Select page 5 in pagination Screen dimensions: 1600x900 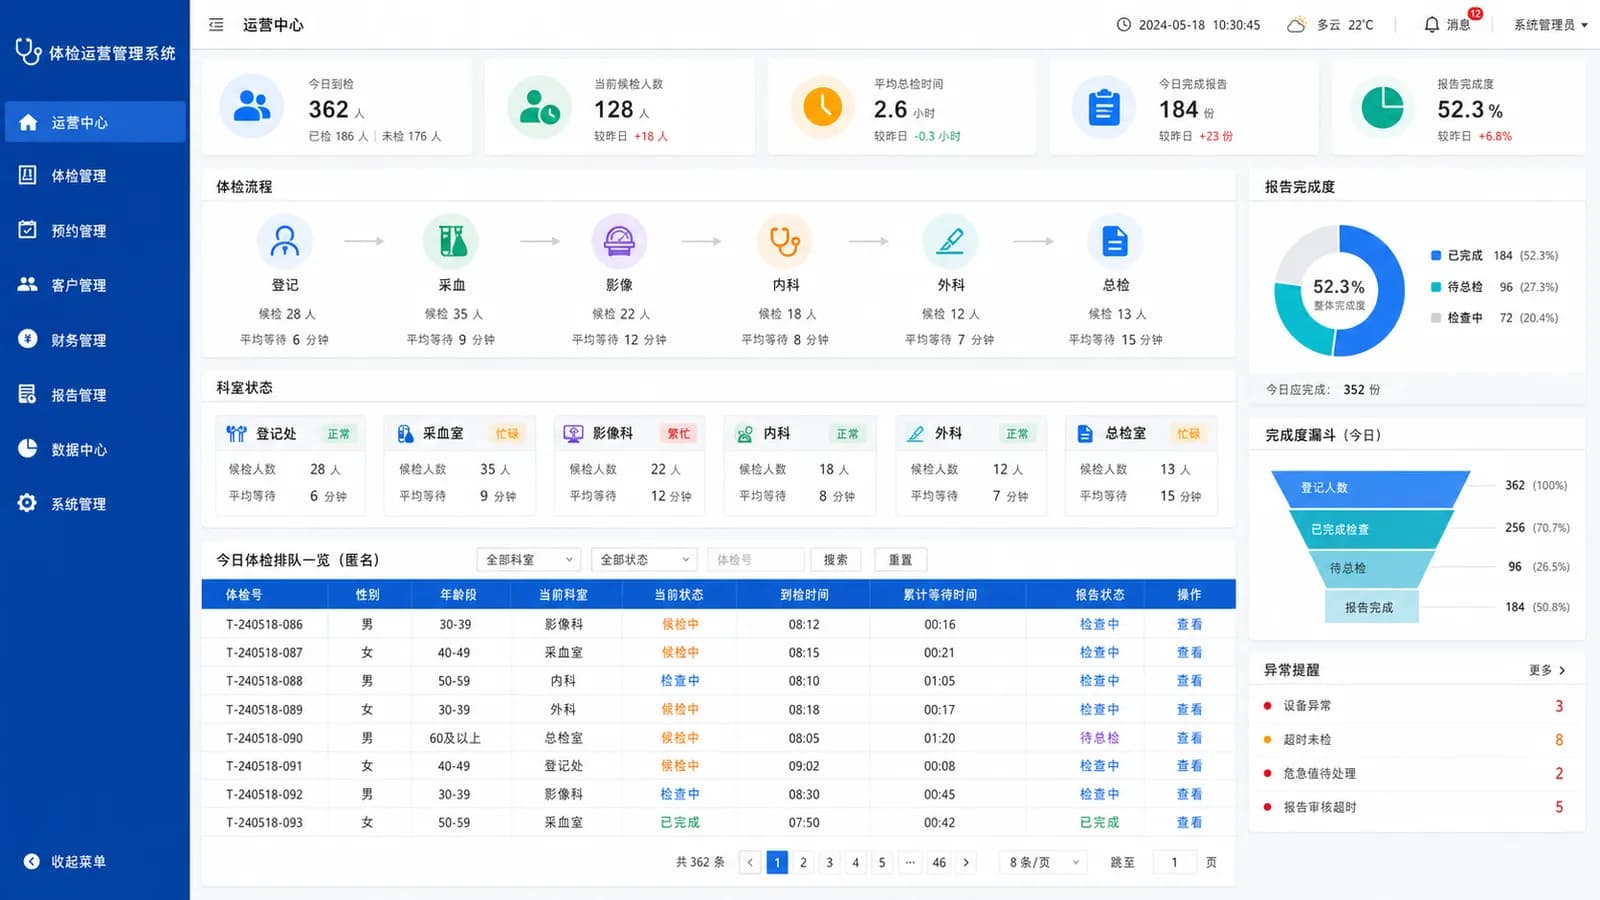[x=881, y=862]
